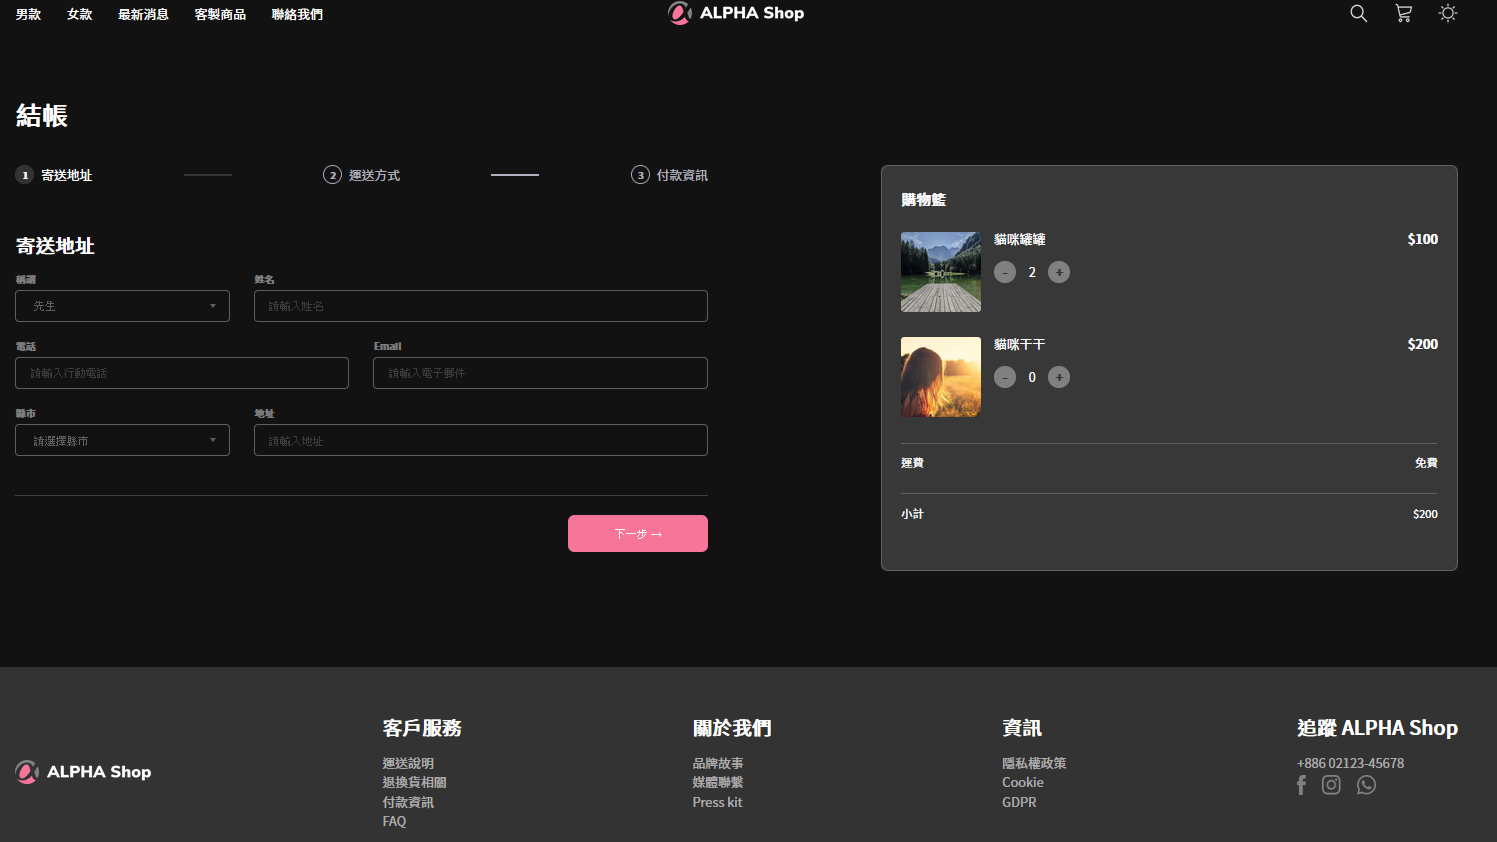Click the ALPHA Shop logo in the header
The height and width of the screenshot is (842, 1497).
click(736, 13)
